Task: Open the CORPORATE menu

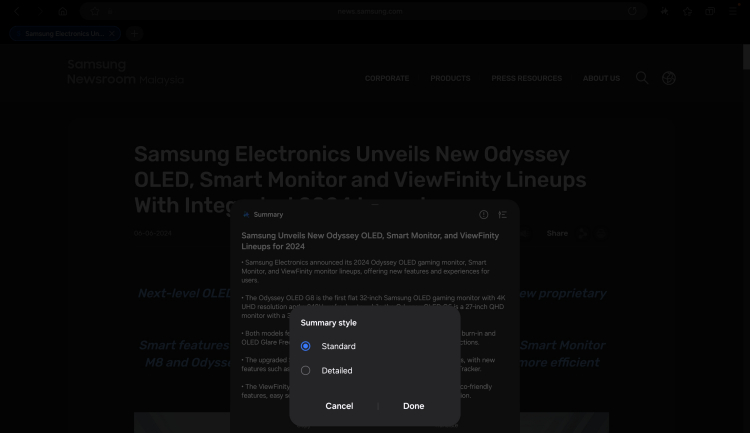Action: point(387,78)
